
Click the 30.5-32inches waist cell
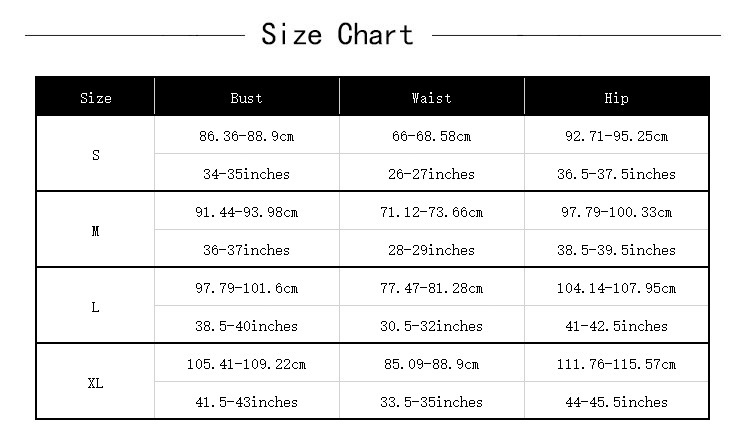[x=431, y=326]
